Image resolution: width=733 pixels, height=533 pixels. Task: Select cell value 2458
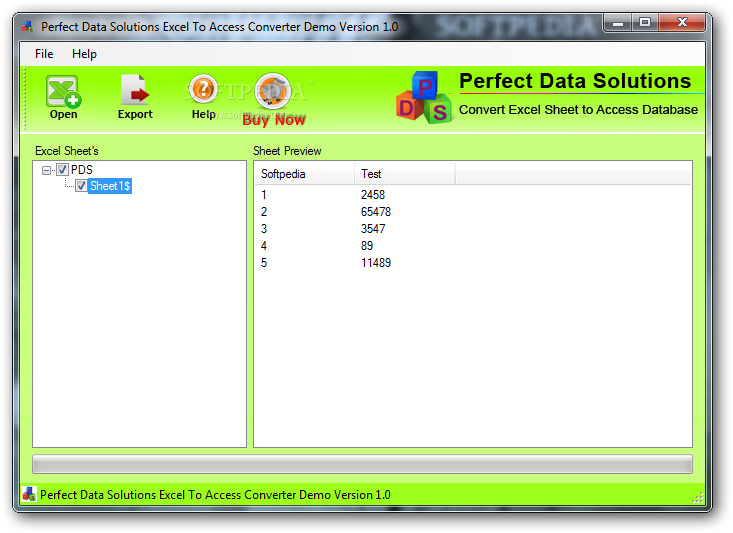point(373,194)
